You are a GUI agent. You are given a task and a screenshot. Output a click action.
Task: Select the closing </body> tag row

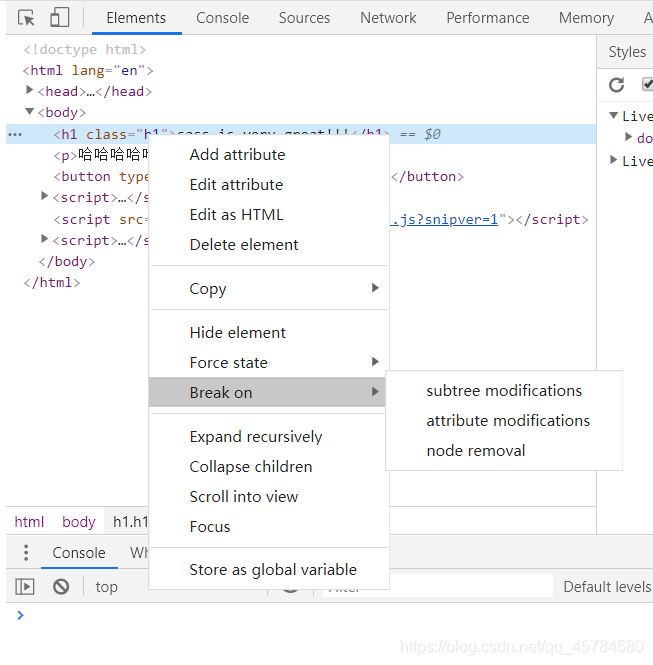(67, 262)
